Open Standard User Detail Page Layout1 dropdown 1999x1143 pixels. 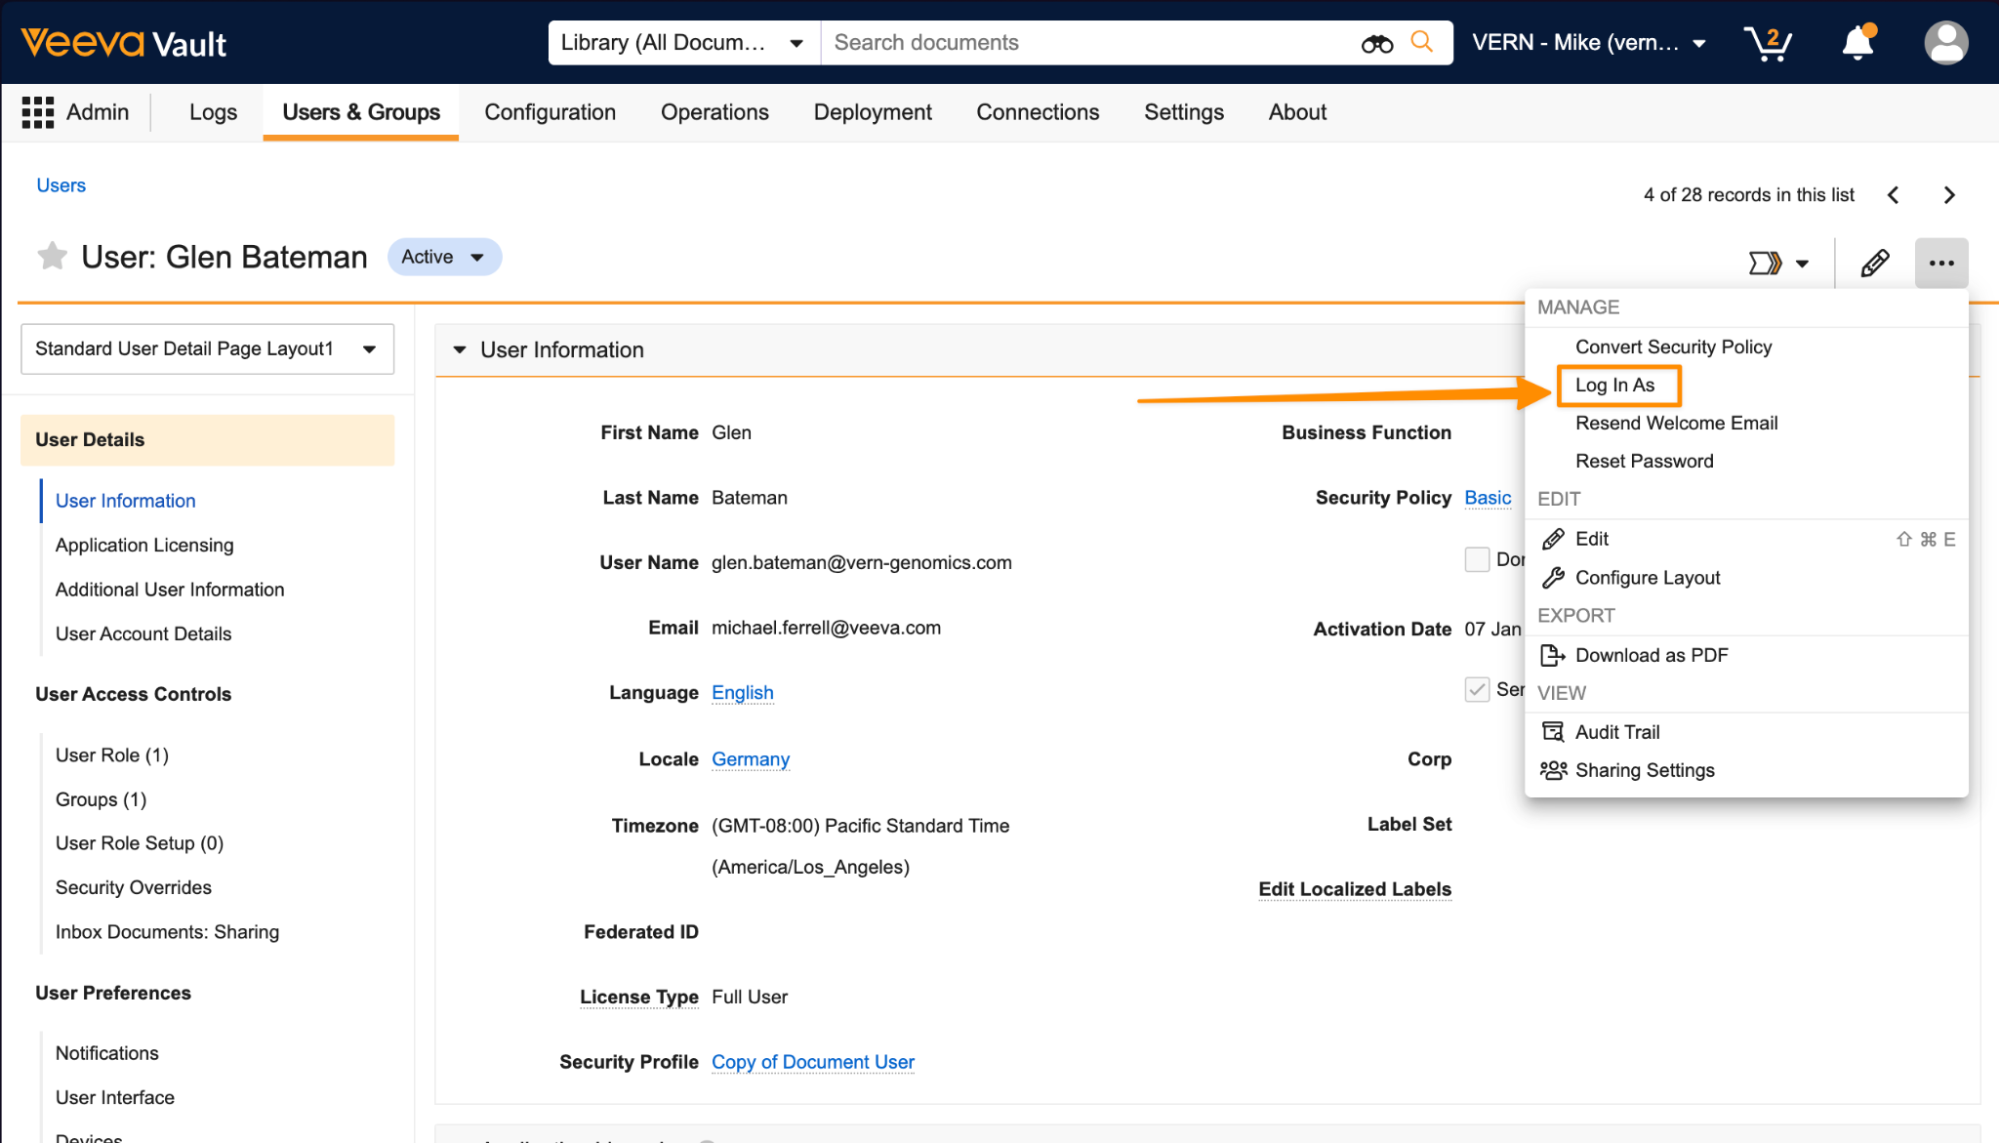coord(207,349)
